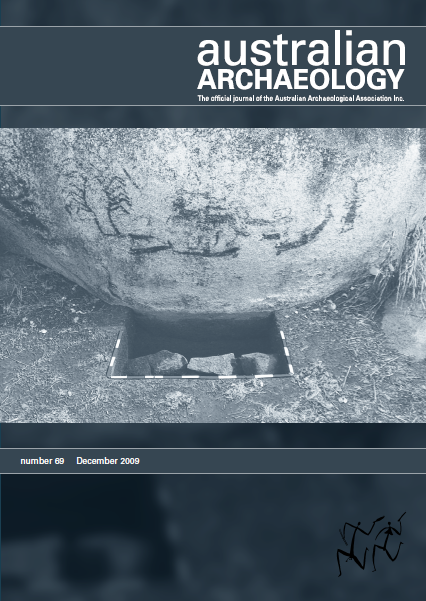Select the 'December 2009' date text
426x601 pixels.
(x=108, y=461)
